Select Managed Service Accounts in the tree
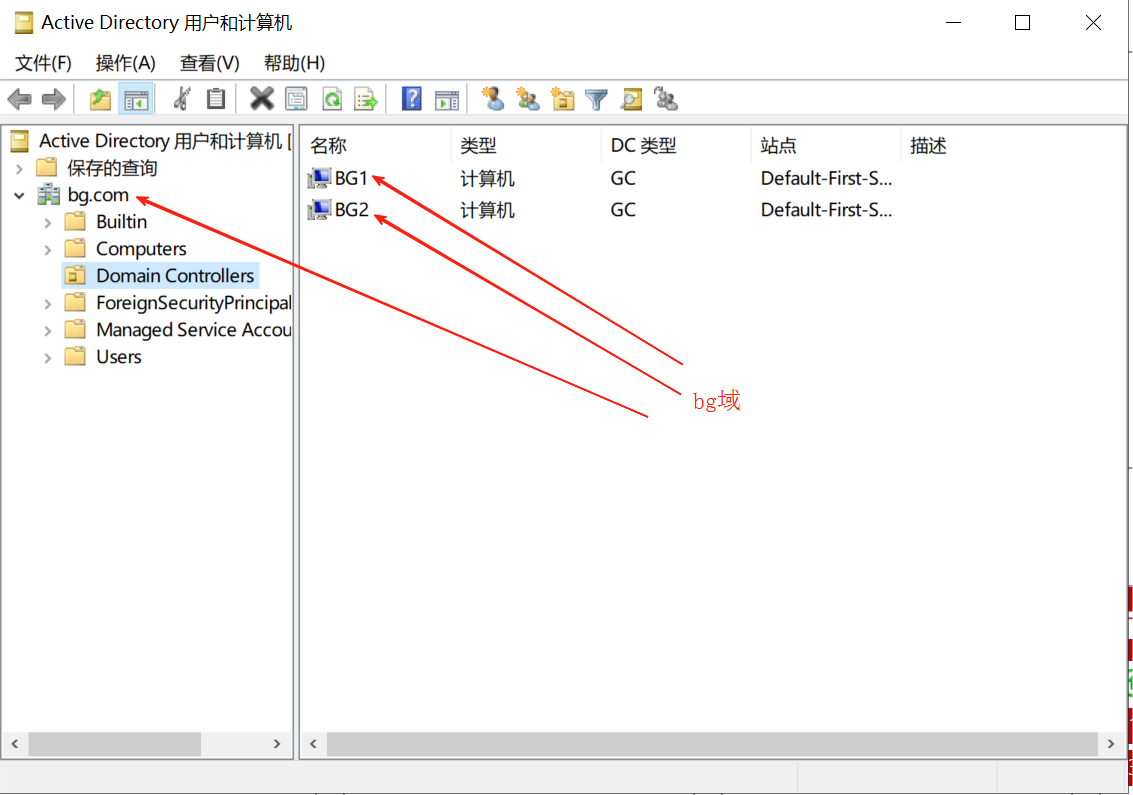 [x=194, y=330]
